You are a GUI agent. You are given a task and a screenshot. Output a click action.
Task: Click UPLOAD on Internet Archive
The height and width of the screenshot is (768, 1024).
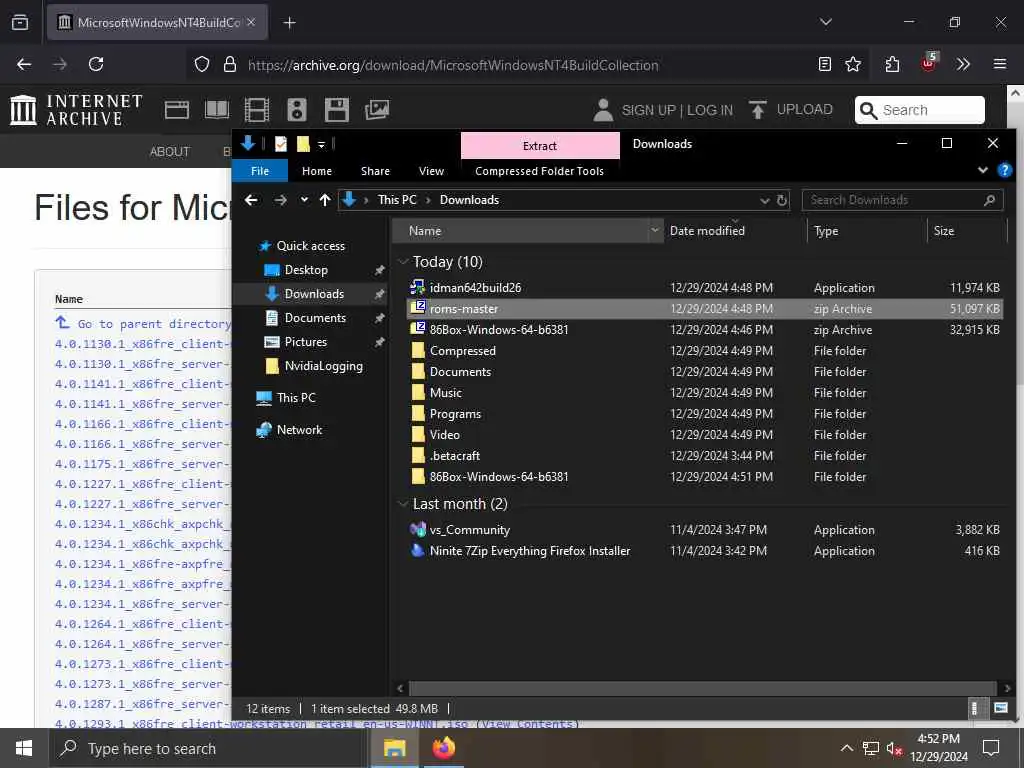[x=791, y=110]
